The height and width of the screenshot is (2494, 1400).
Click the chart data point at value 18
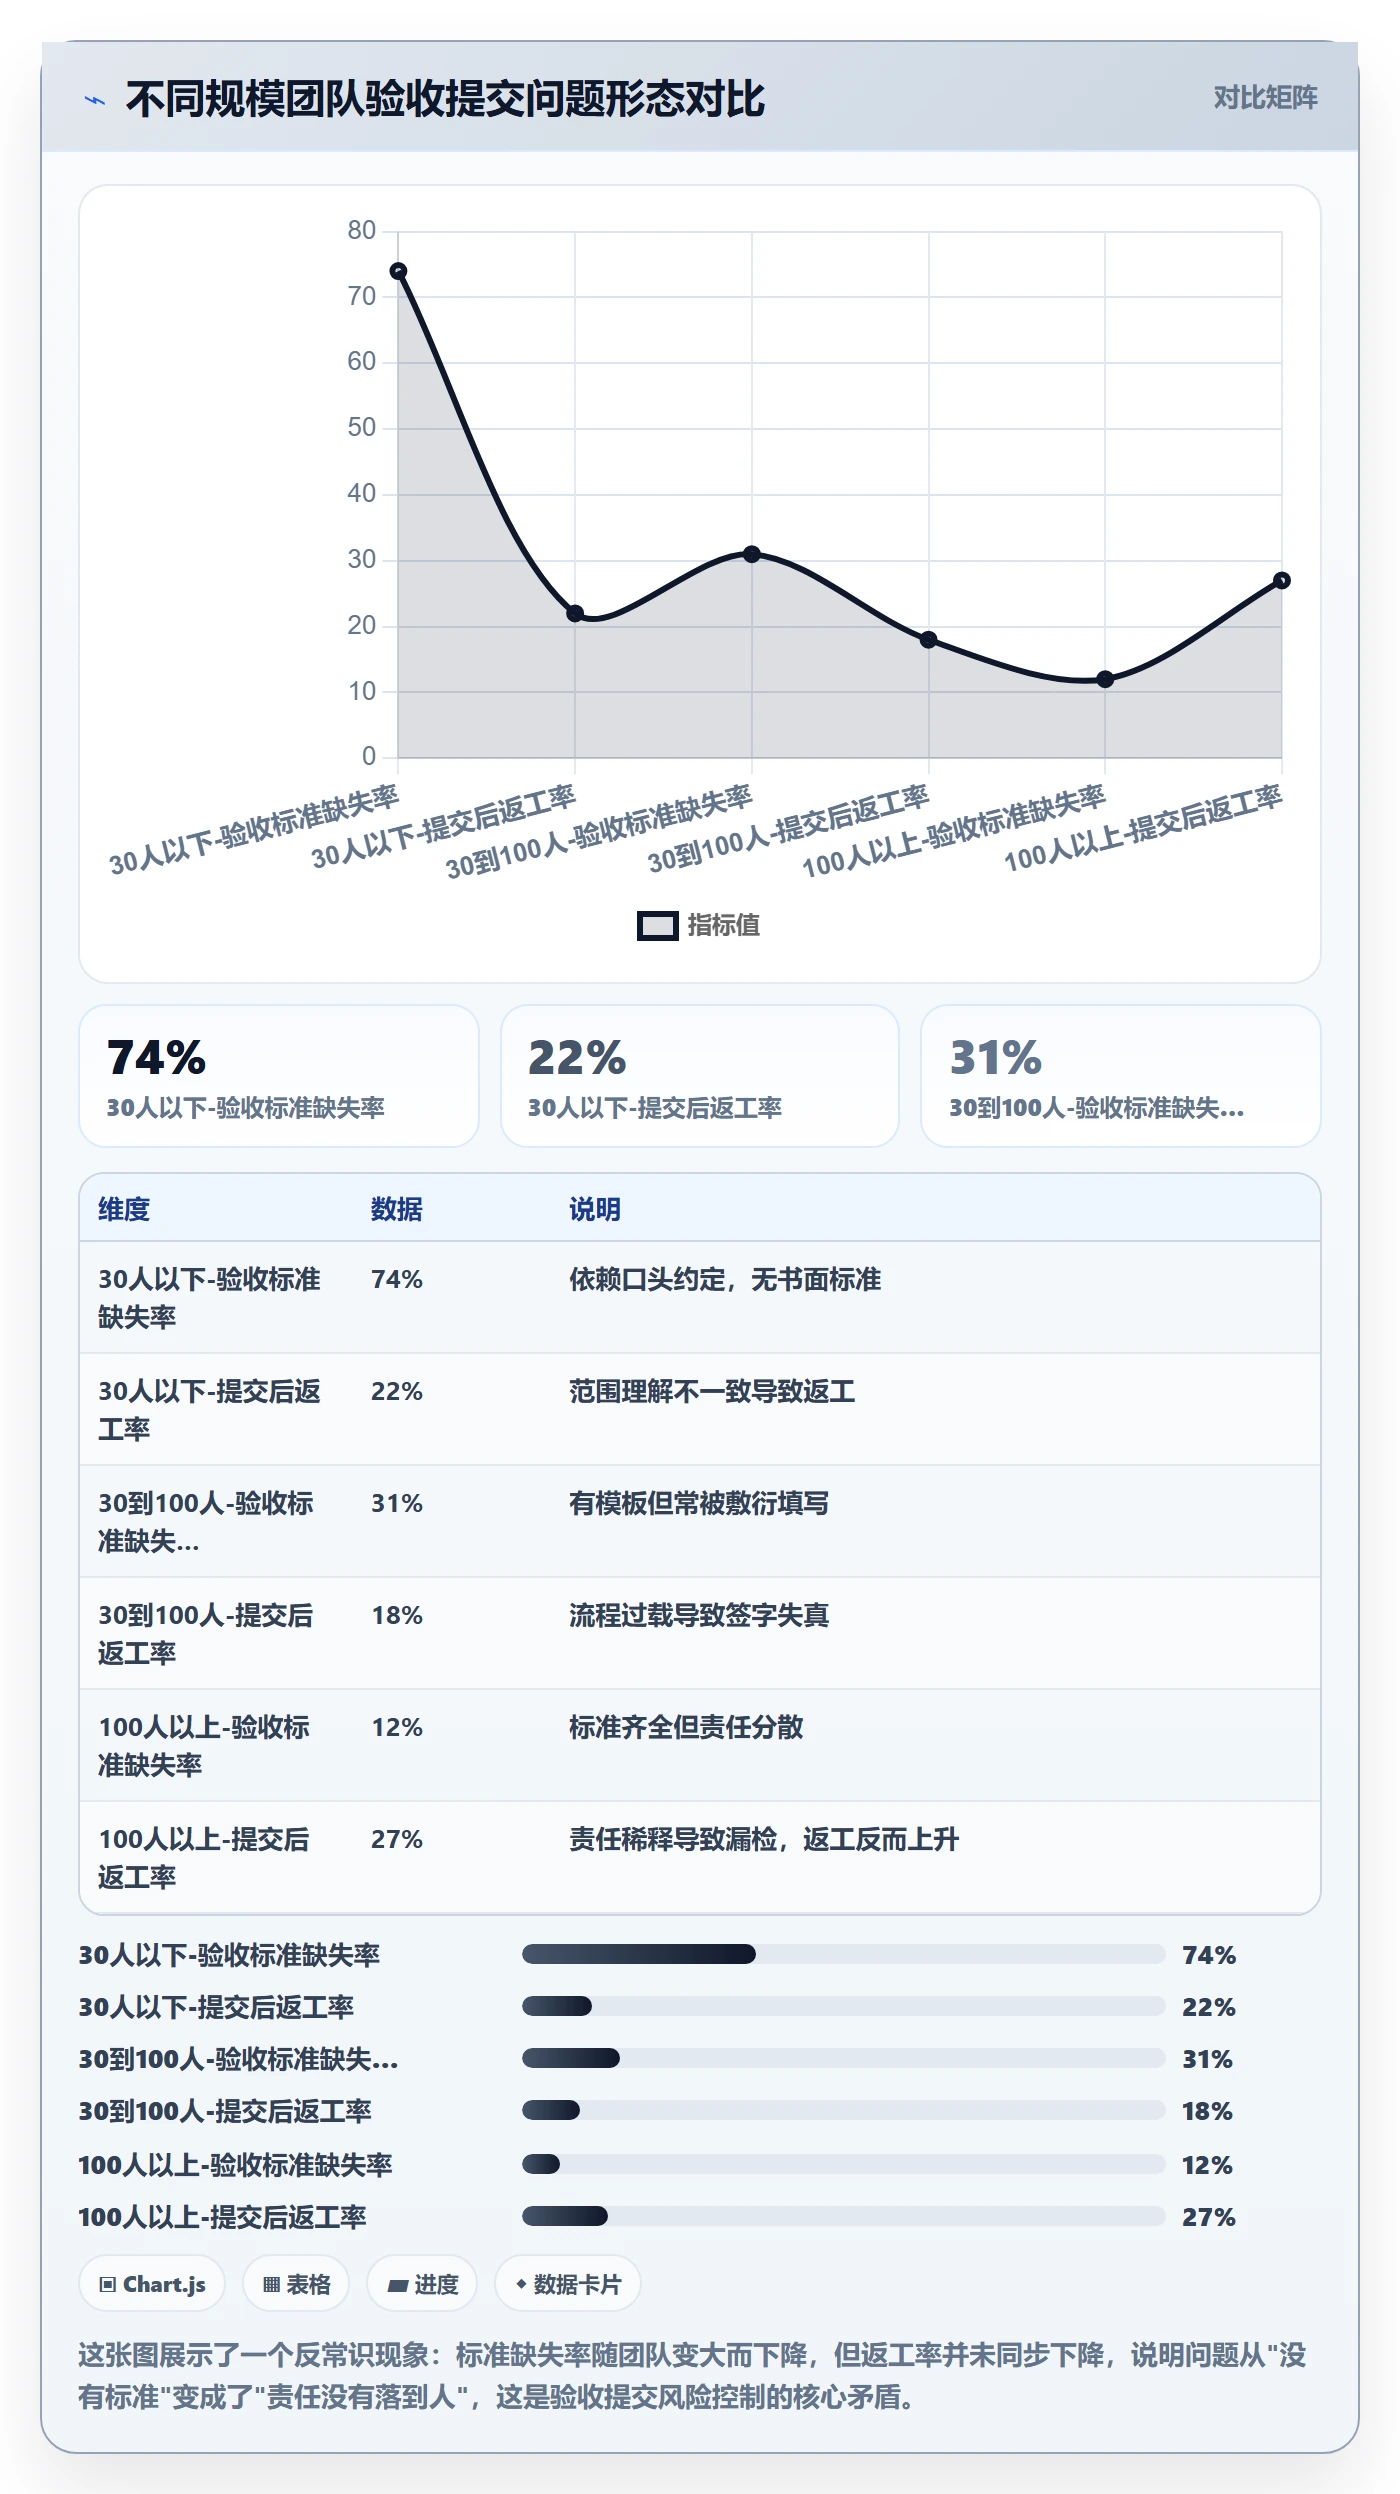click(x=928, y=640)
